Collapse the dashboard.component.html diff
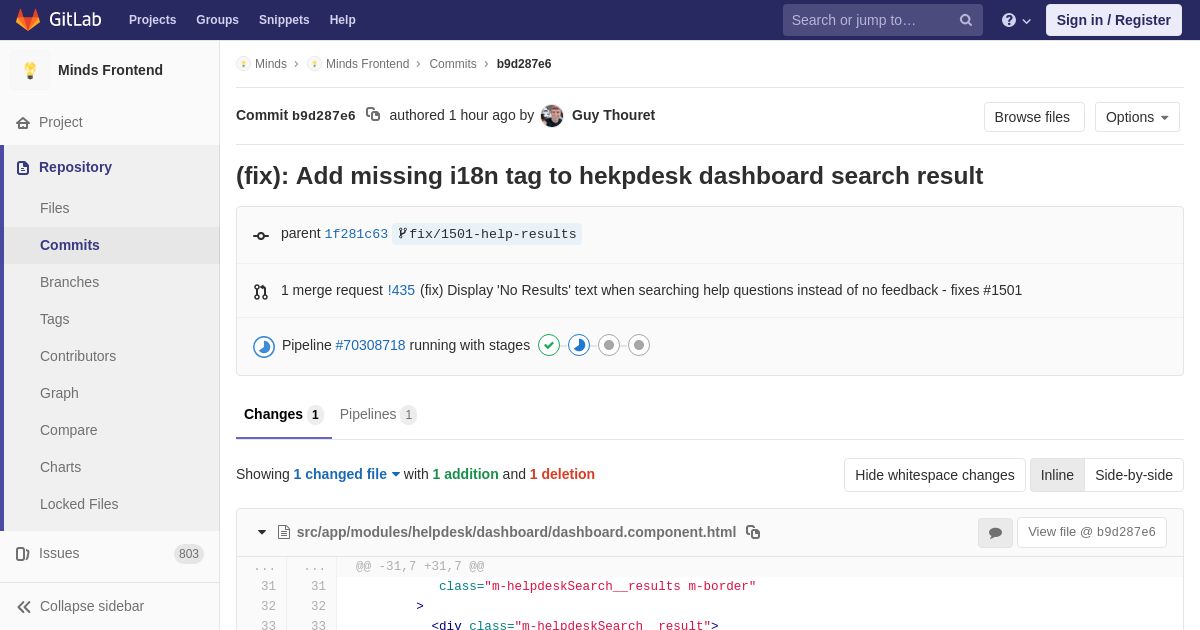The width and height of the screenshot is (1200, 630). 262,532
